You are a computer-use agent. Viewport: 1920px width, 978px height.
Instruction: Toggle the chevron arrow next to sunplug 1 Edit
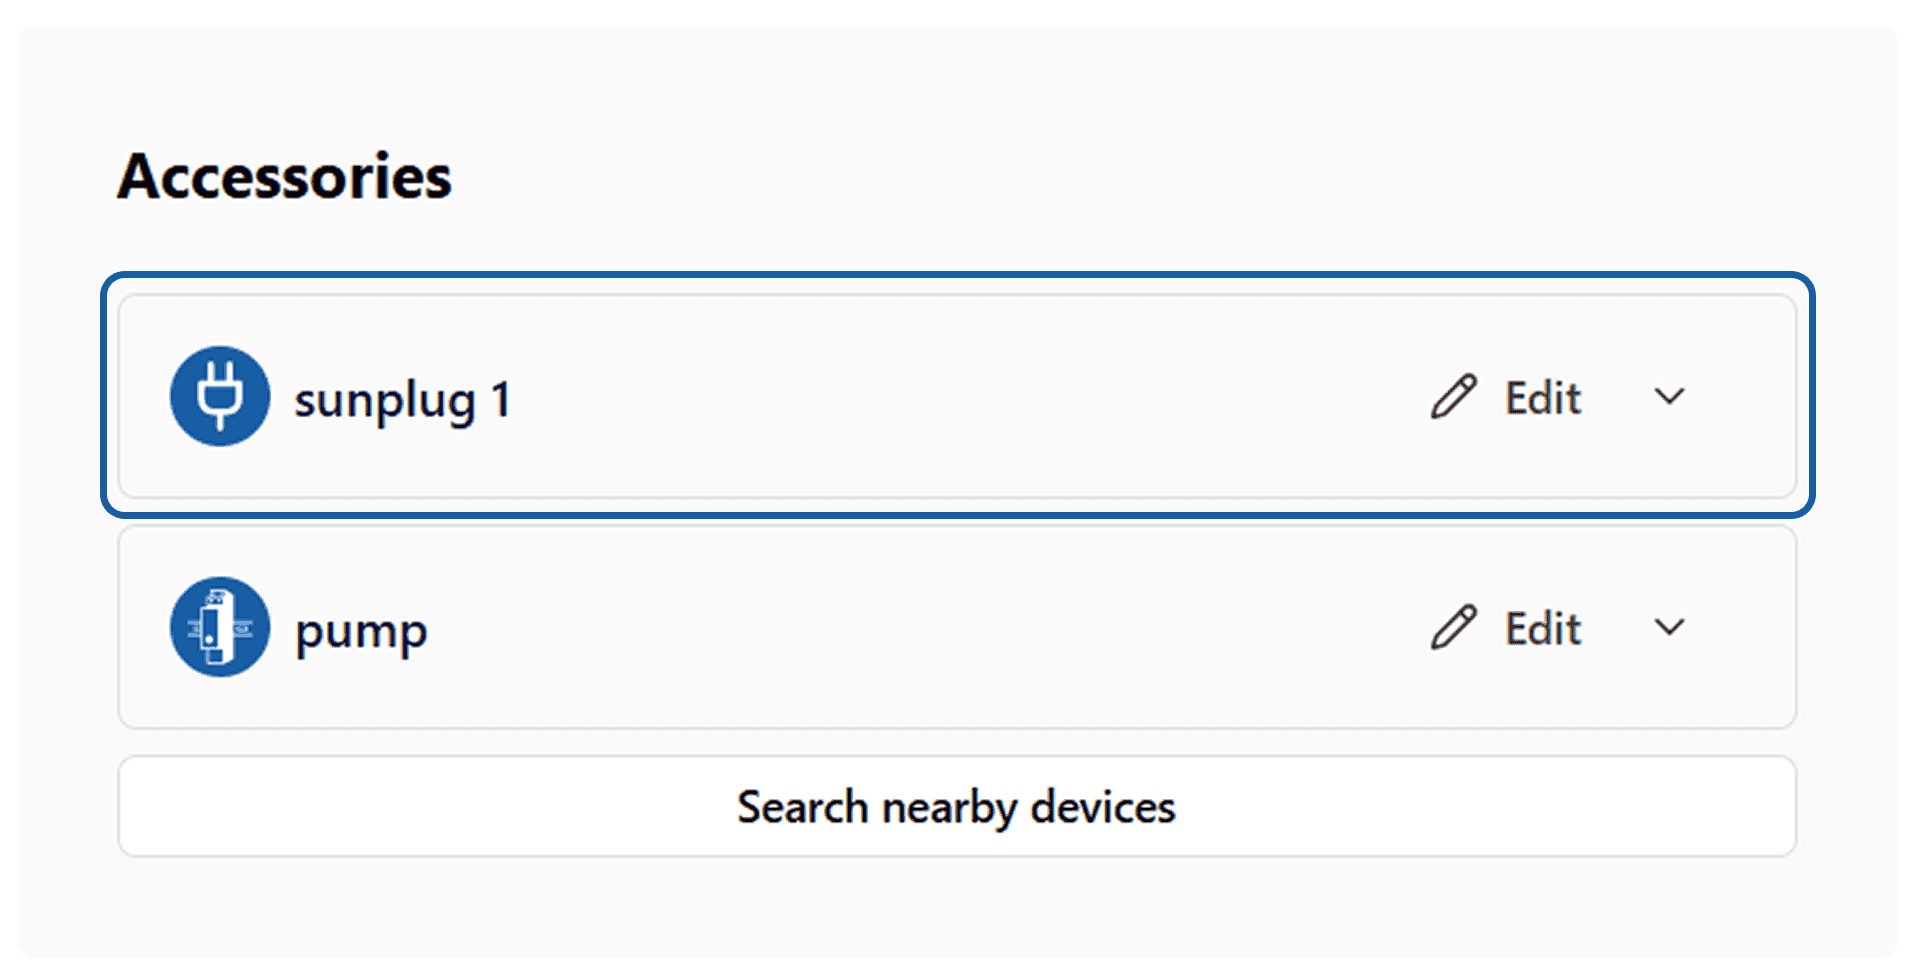(1669, 397)
